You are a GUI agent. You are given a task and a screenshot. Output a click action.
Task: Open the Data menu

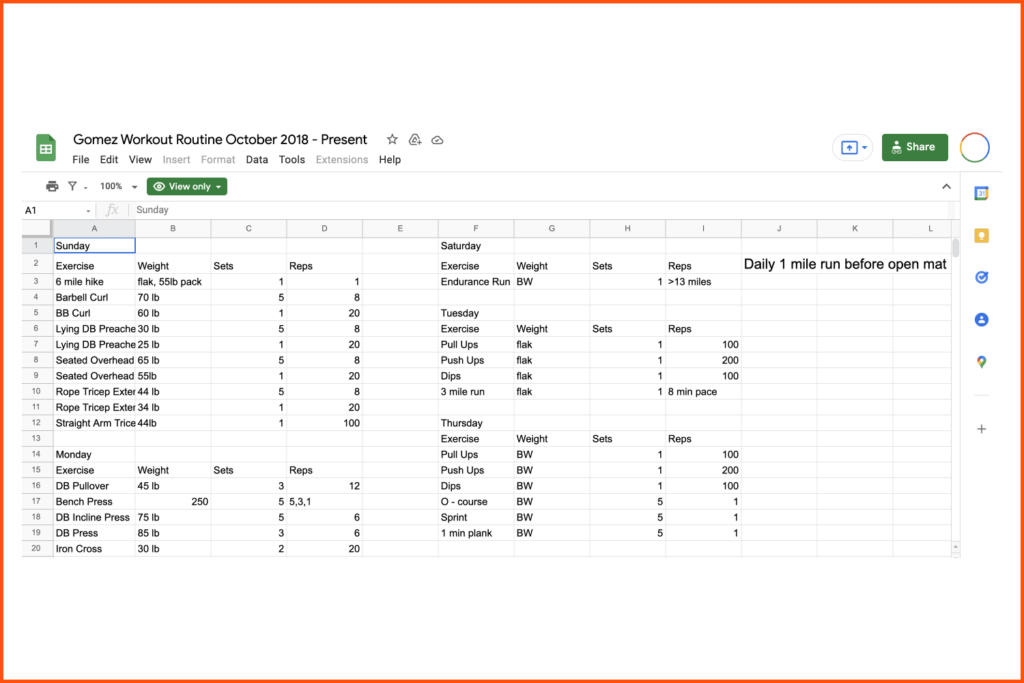tap(258, 159)
